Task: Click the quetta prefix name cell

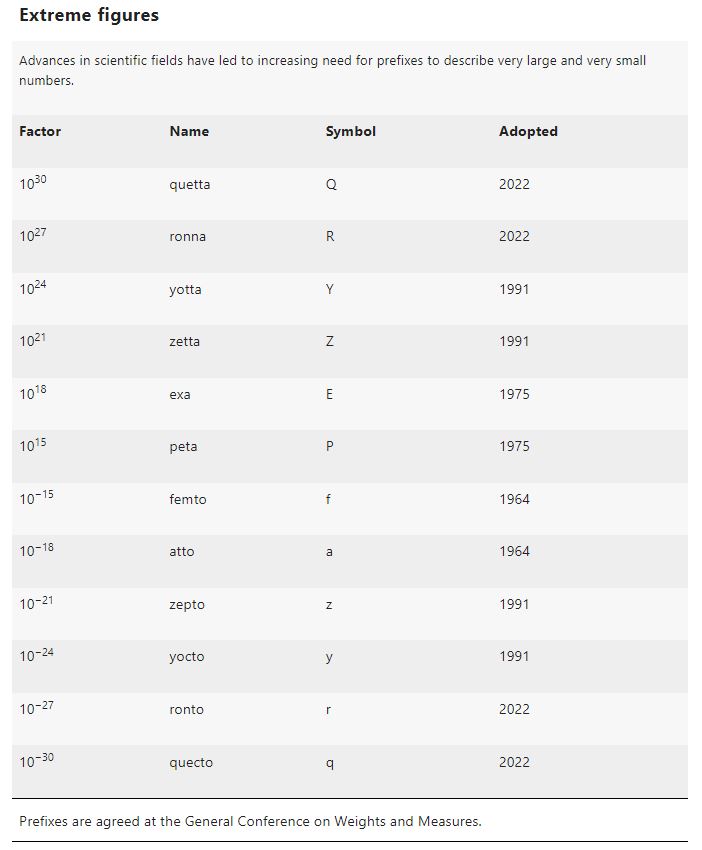Action: tap(190, 184)
